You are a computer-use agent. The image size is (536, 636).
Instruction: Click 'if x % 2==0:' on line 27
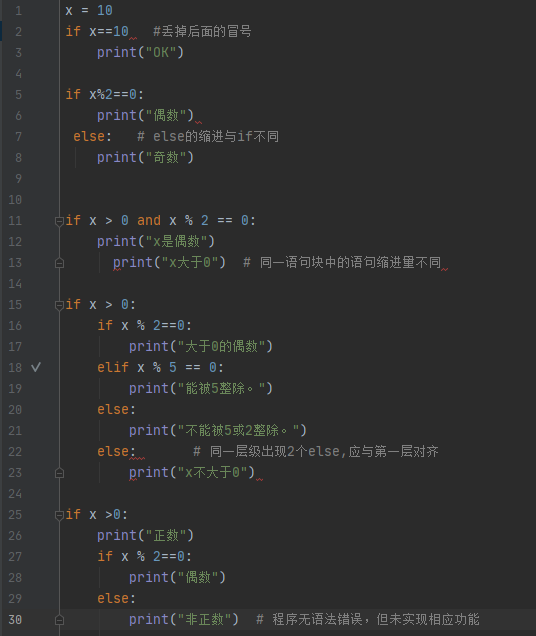coord(144,556)
